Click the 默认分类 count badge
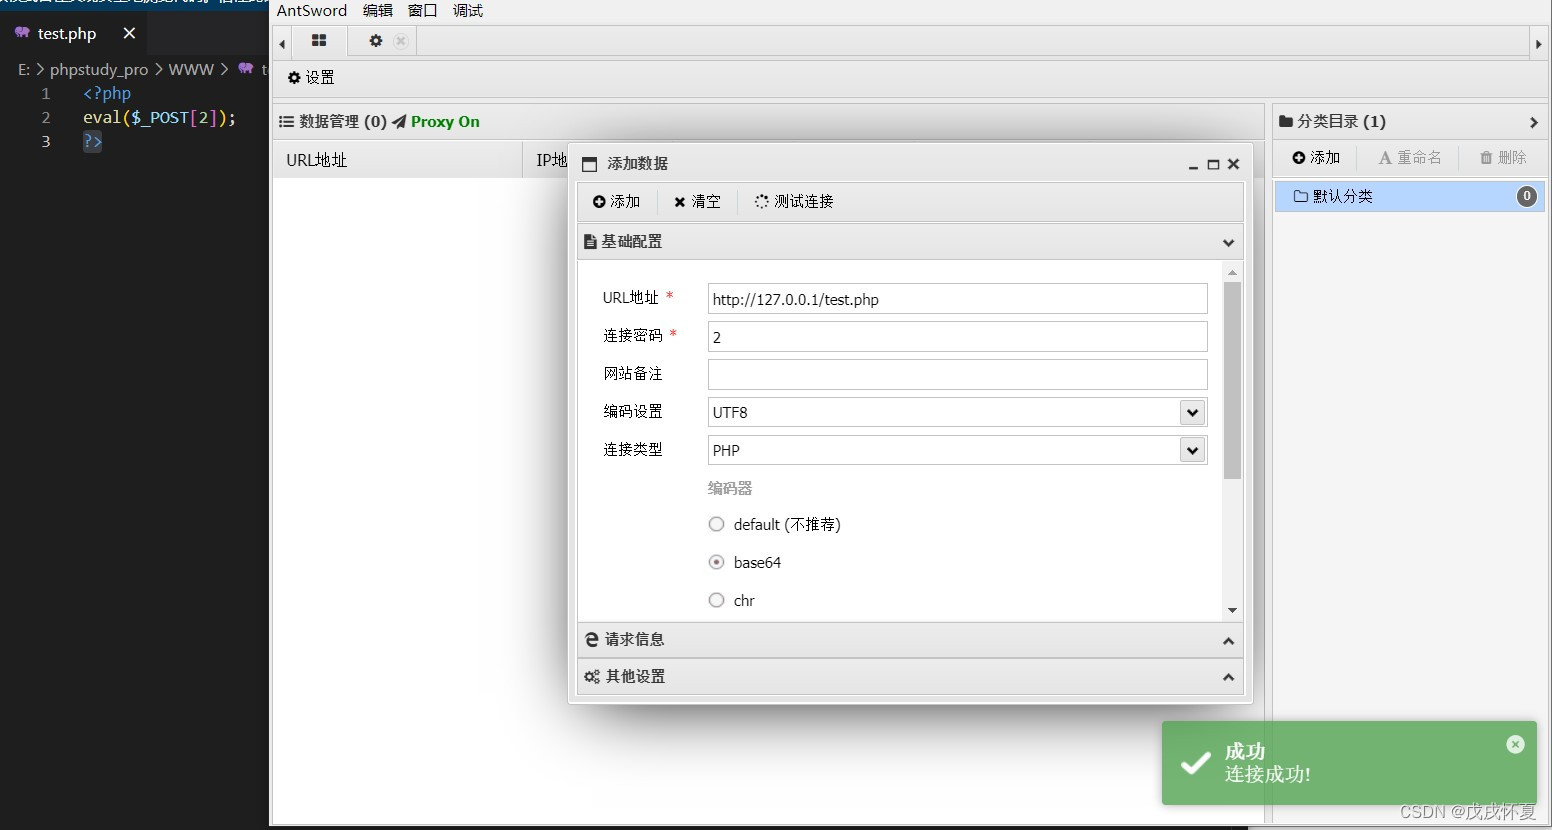Image resolution: width=1552 pixels, height=830 pixels. pyautogui.click(x=1526, y=196)
